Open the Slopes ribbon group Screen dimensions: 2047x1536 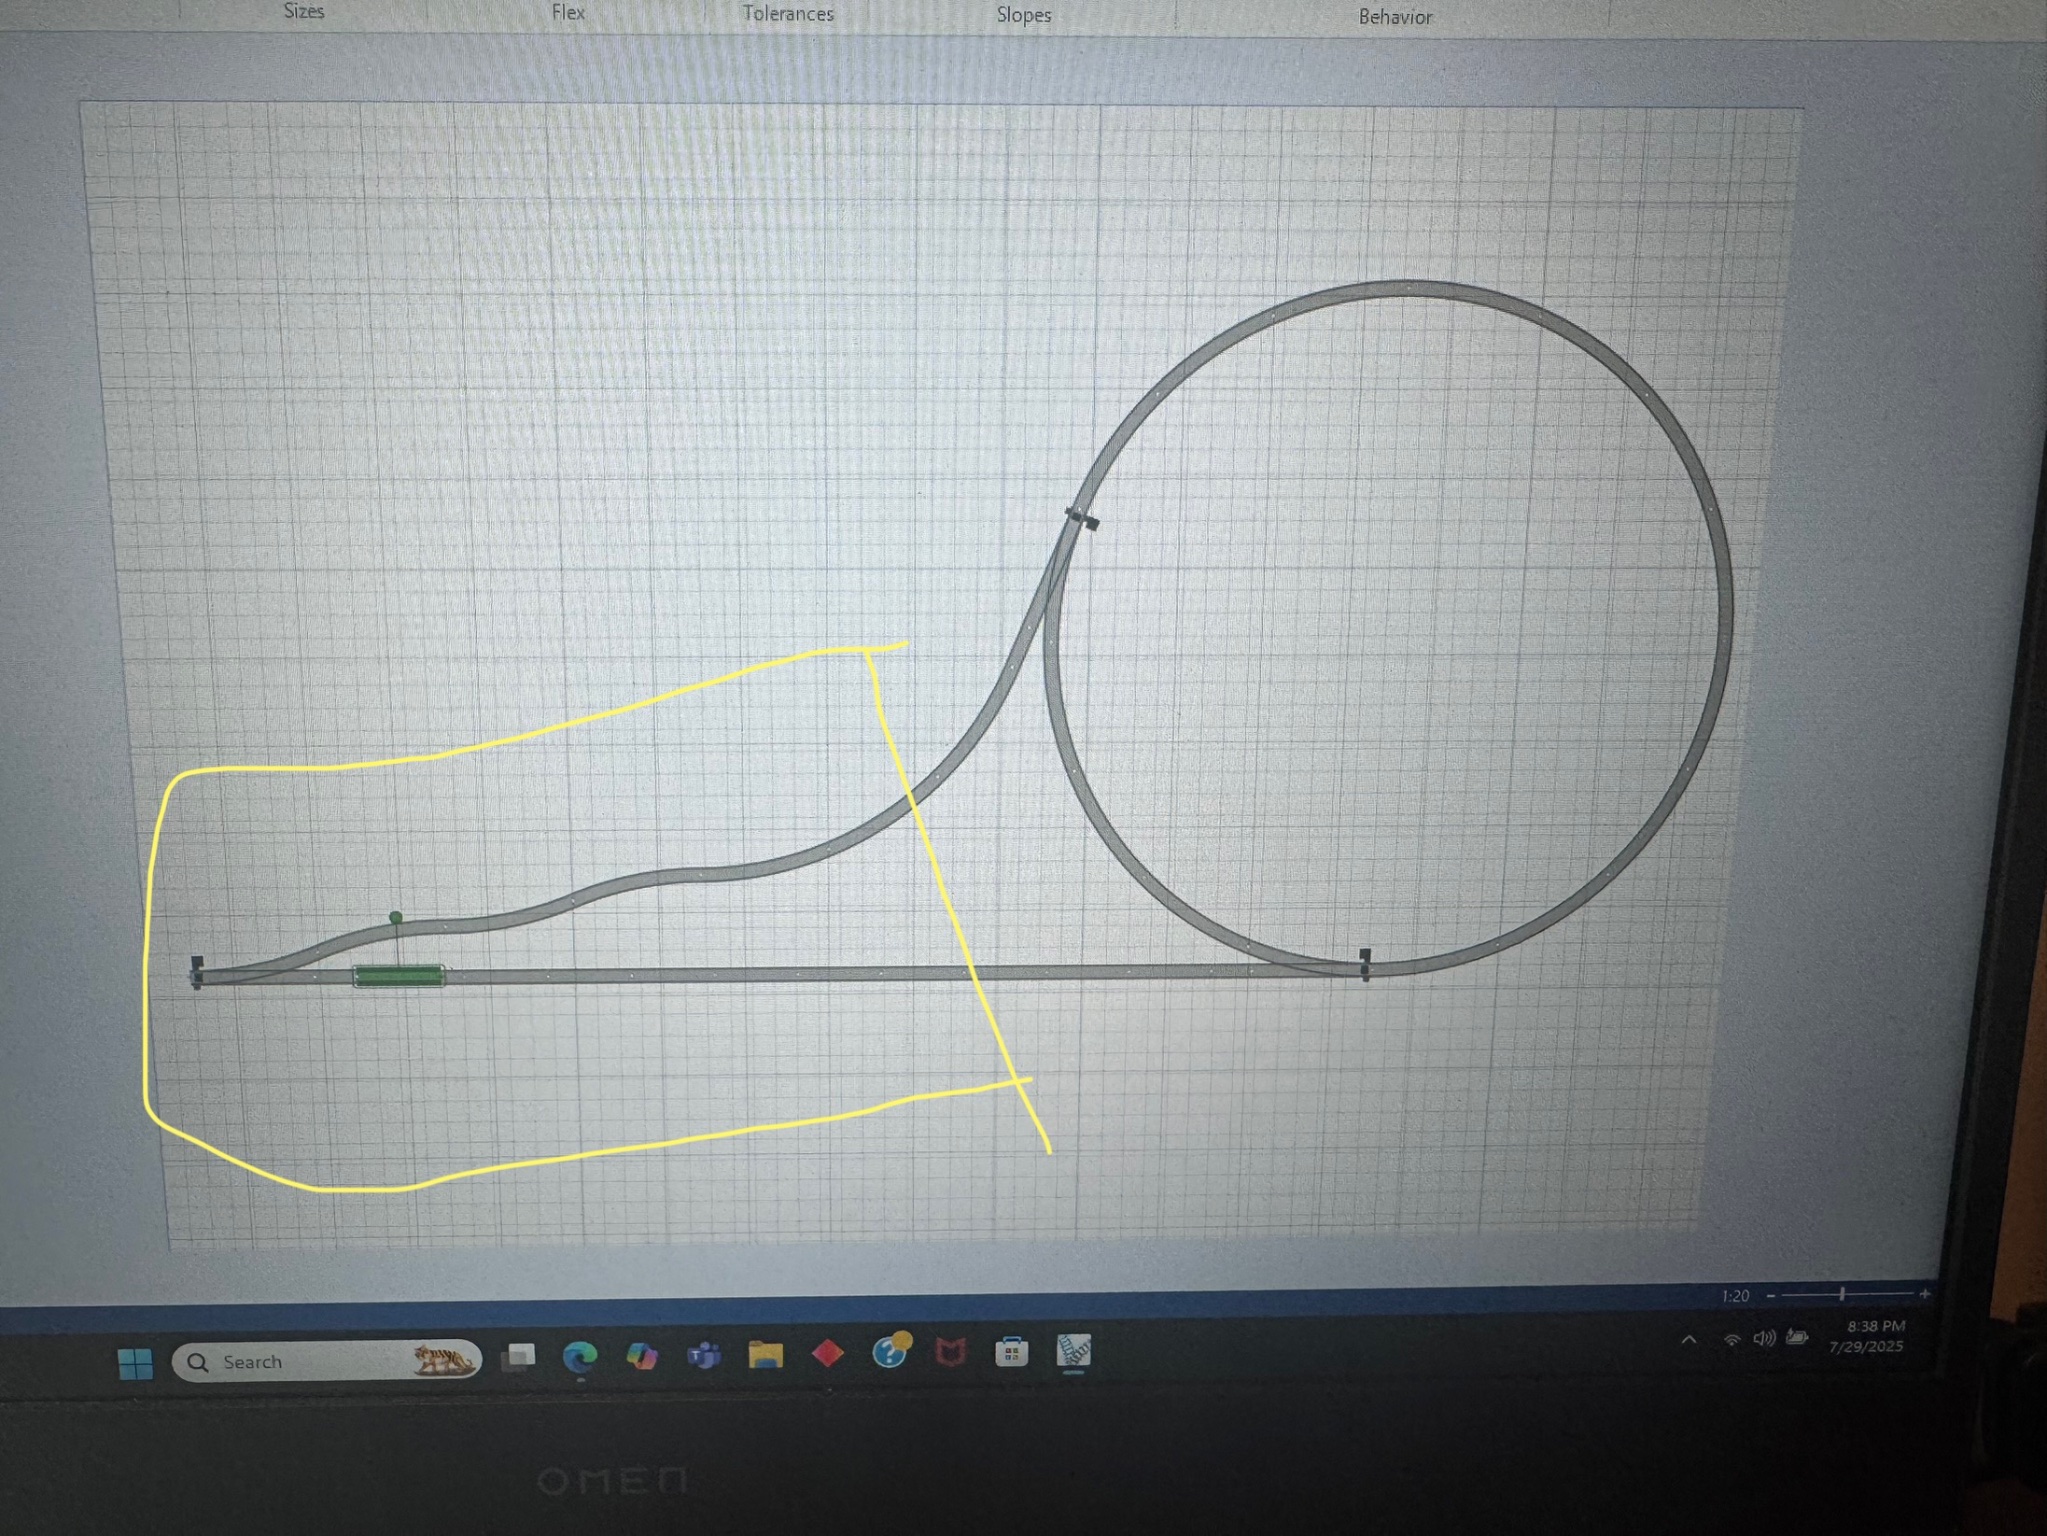coord(1023,15)
